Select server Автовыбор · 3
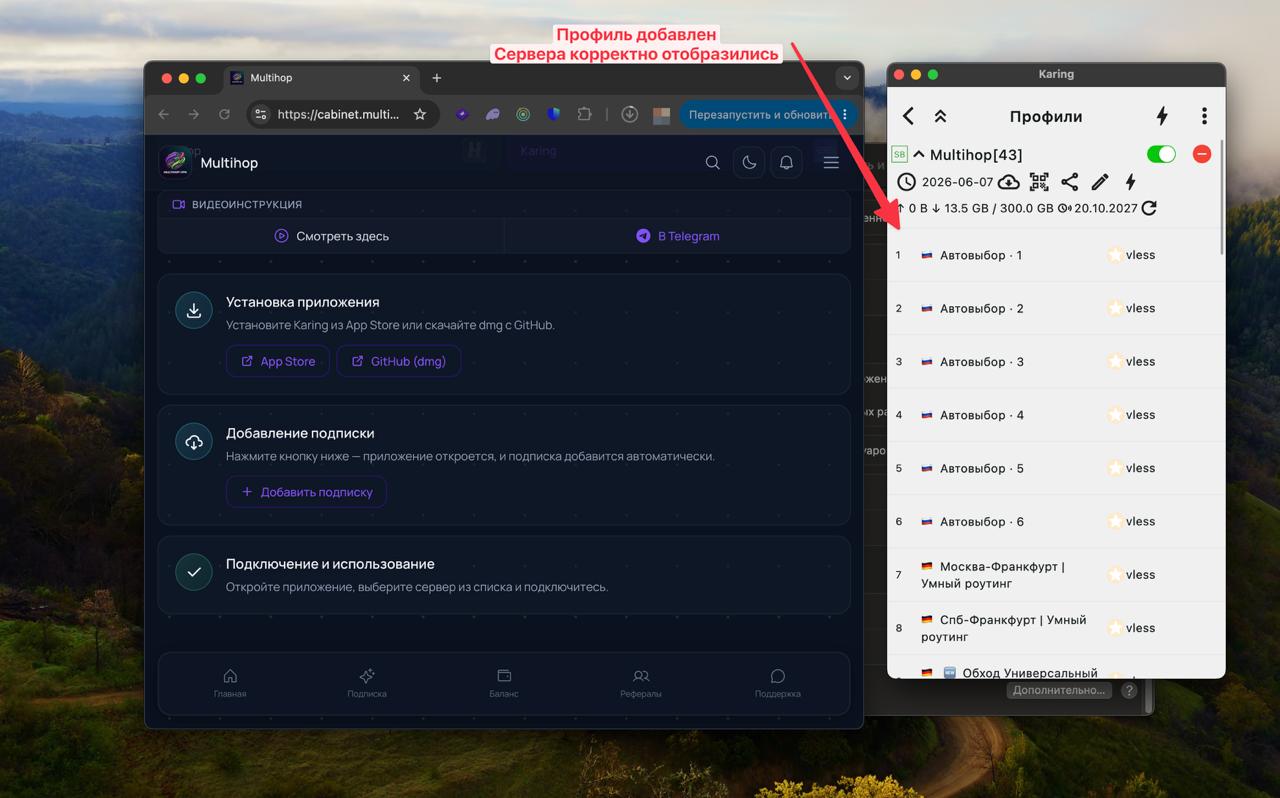This screenshot has width=1280, height=798. click(x=1055, y=361)
